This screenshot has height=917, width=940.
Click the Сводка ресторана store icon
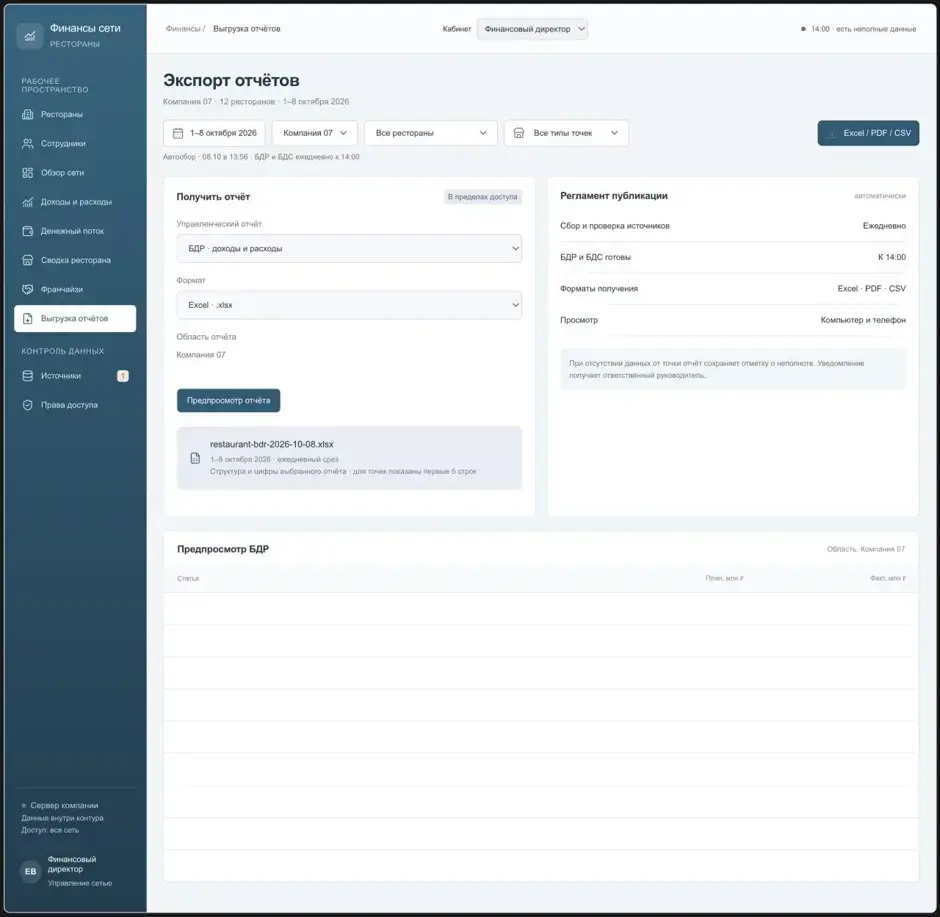(x=28, y=260)
